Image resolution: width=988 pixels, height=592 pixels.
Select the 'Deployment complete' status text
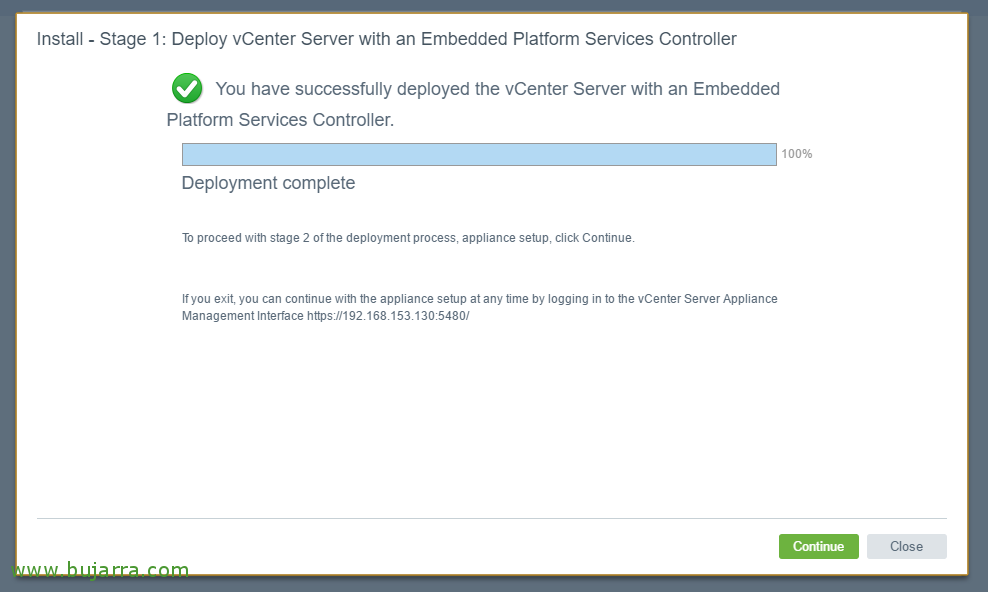pyautogui.click(x=268, y=183)
